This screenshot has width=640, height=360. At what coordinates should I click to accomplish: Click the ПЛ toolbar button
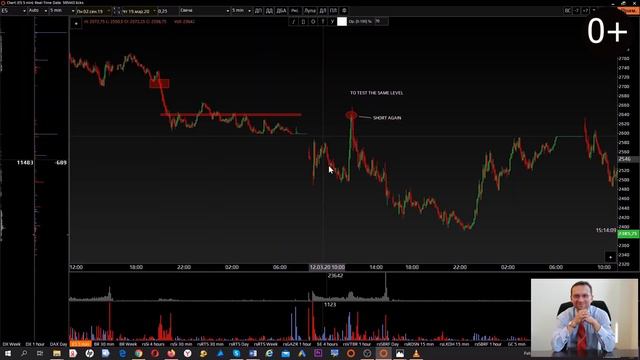pyautogui.click(x=333, y=11)
